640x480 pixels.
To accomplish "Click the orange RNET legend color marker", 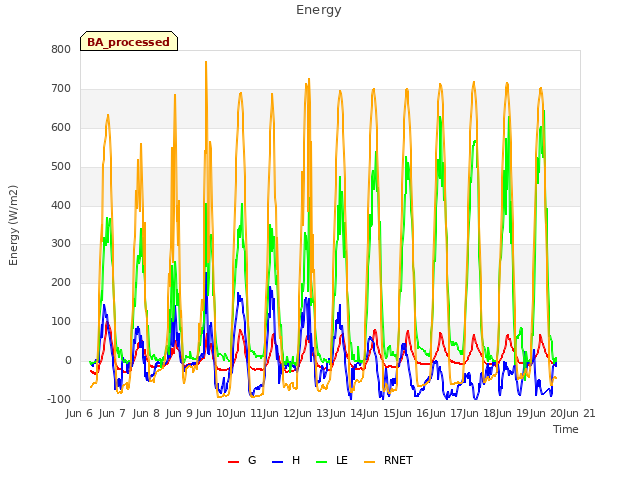I will pos(369,461).
